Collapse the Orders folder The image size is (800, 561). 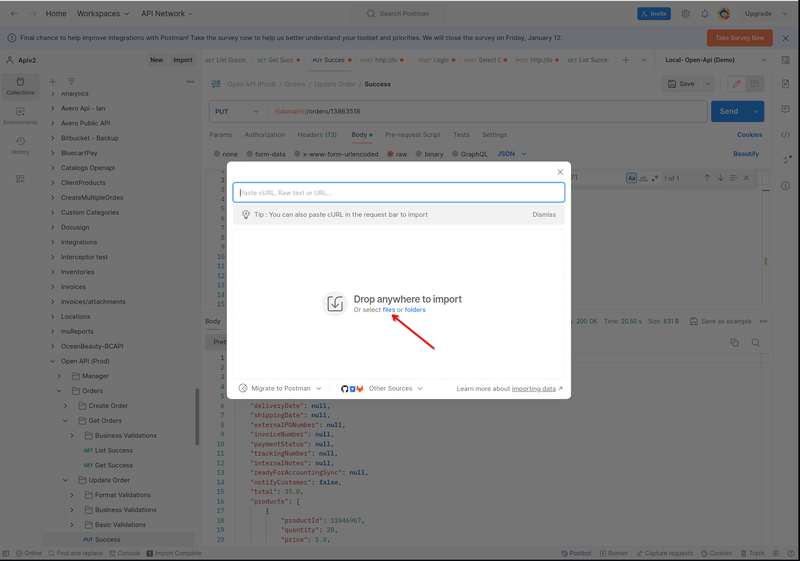point(59,391)
